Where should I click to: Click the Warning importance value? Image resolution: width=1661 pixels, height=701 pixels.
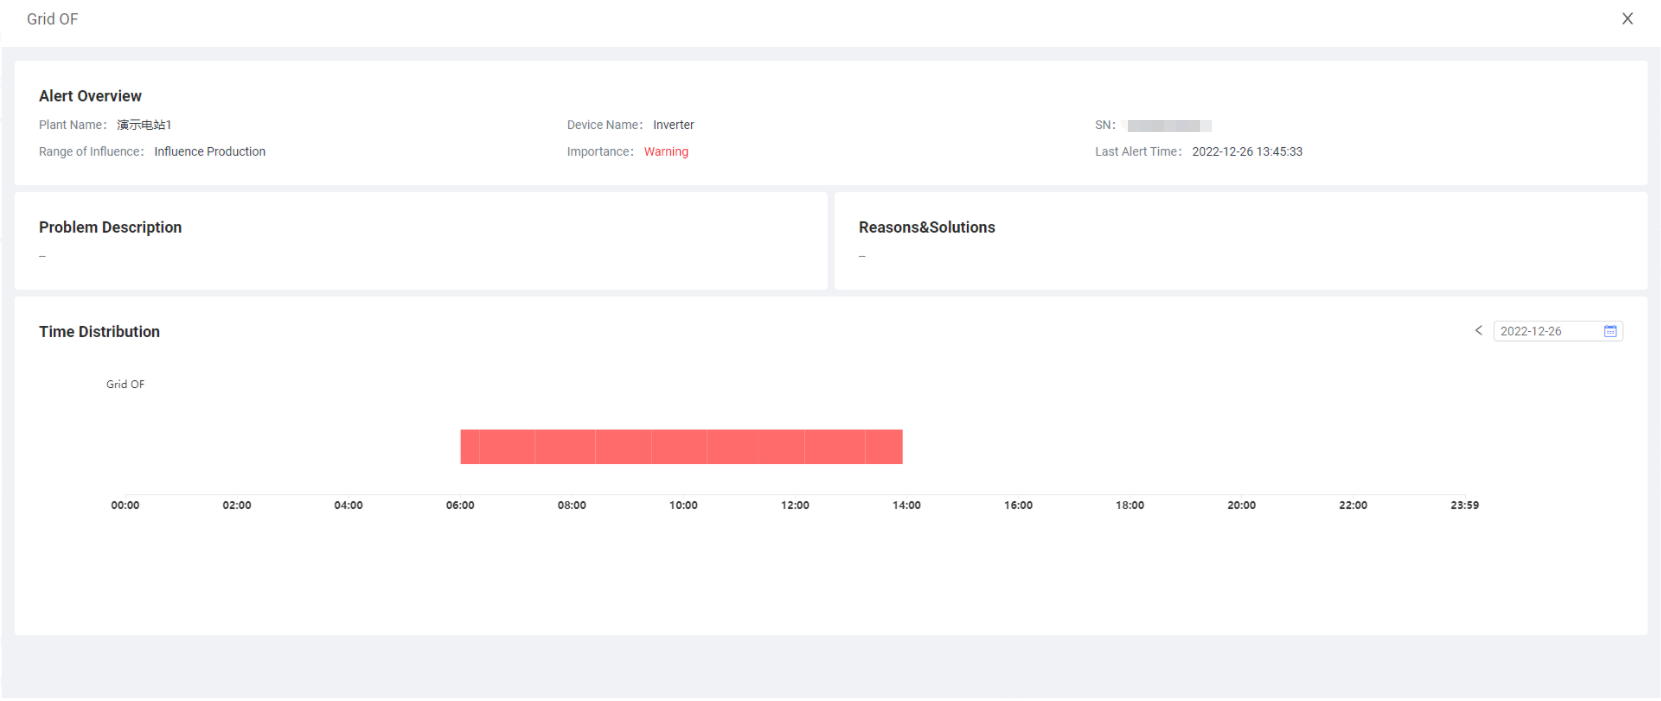click(666, 152)
